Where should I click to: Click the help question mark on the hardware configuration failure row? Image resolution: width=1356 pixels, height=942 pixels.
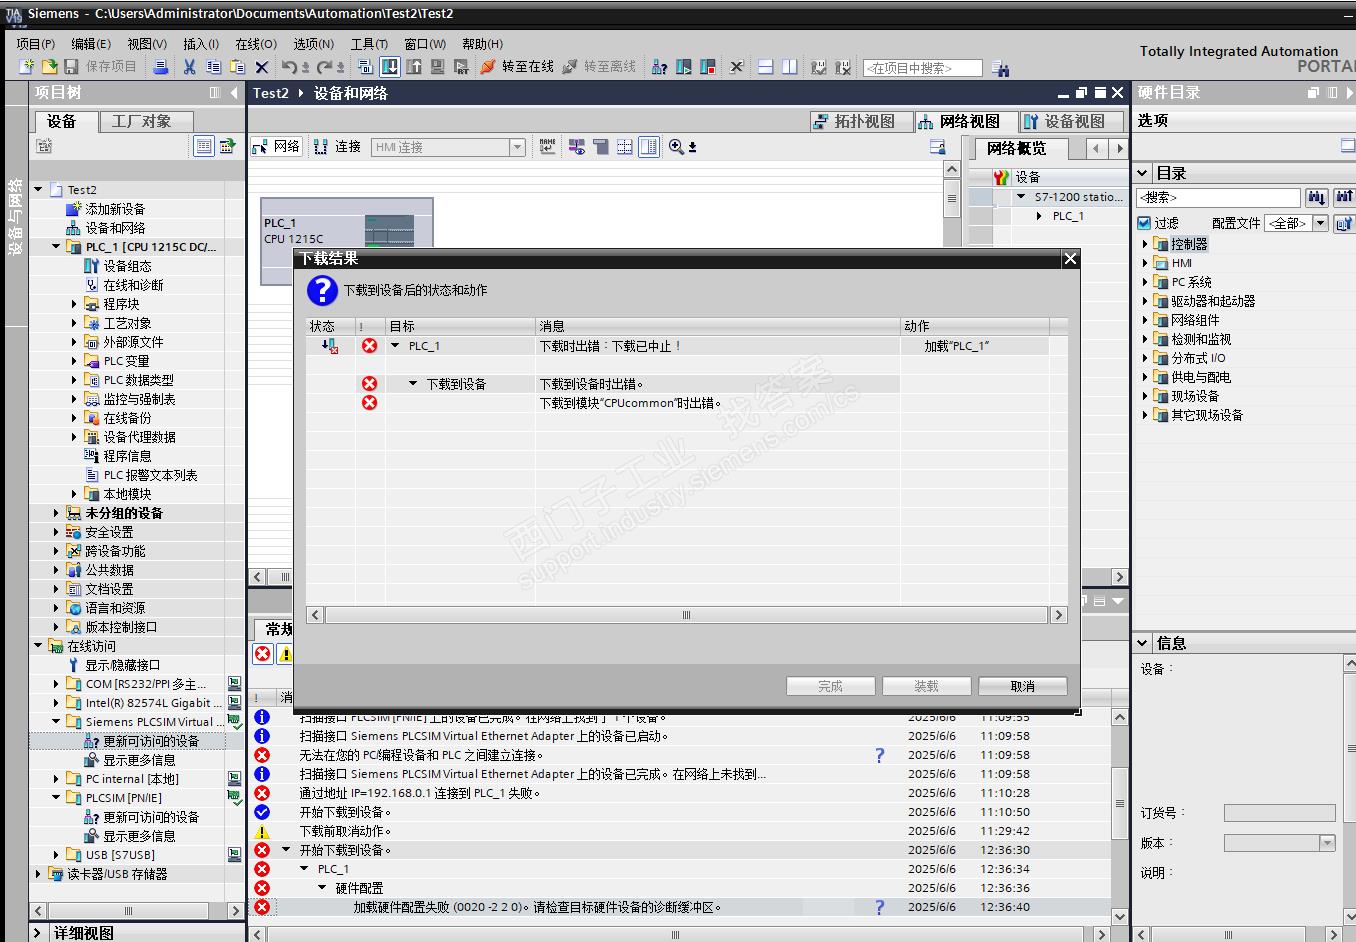[x=880, y=907]
